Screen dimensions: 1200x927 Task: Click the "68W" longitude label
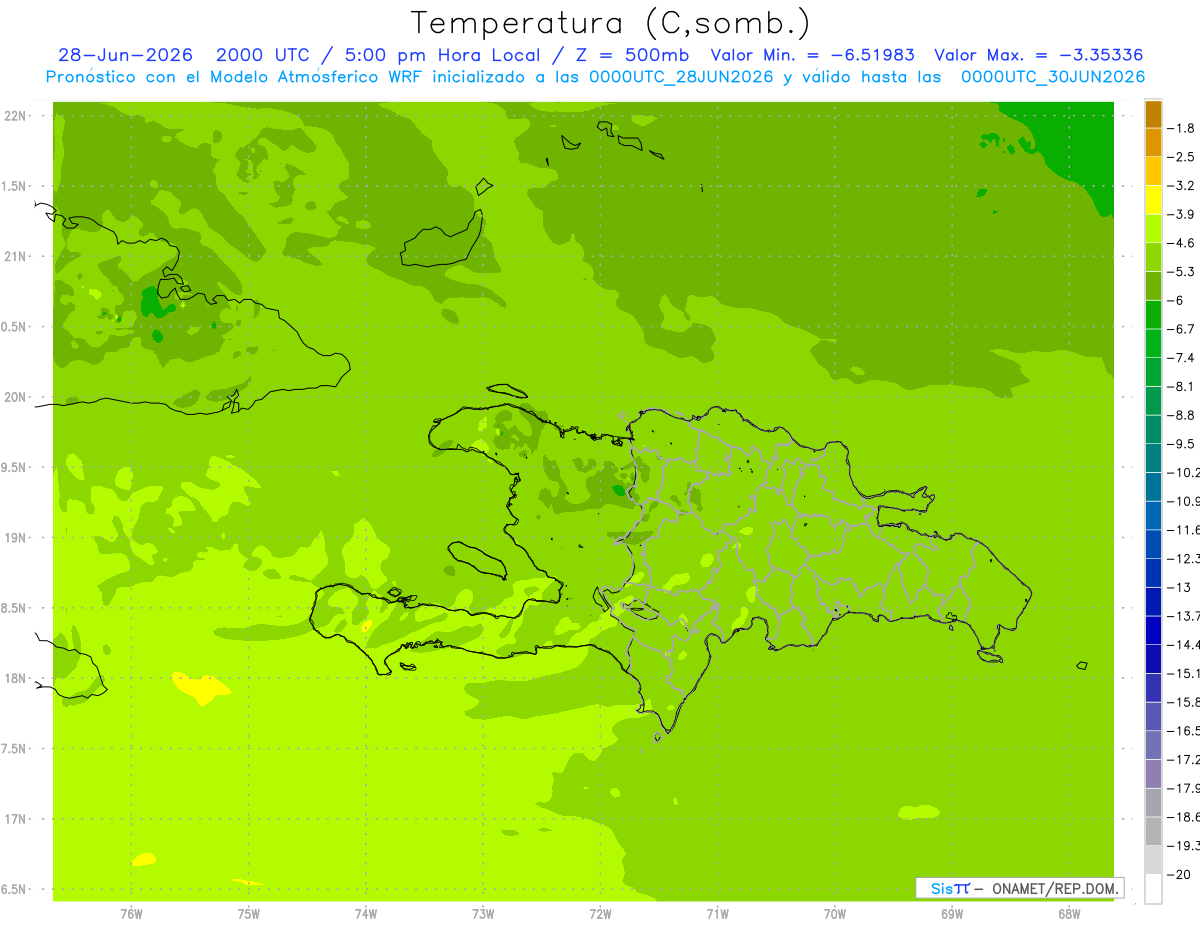[x=1069, y=914]
